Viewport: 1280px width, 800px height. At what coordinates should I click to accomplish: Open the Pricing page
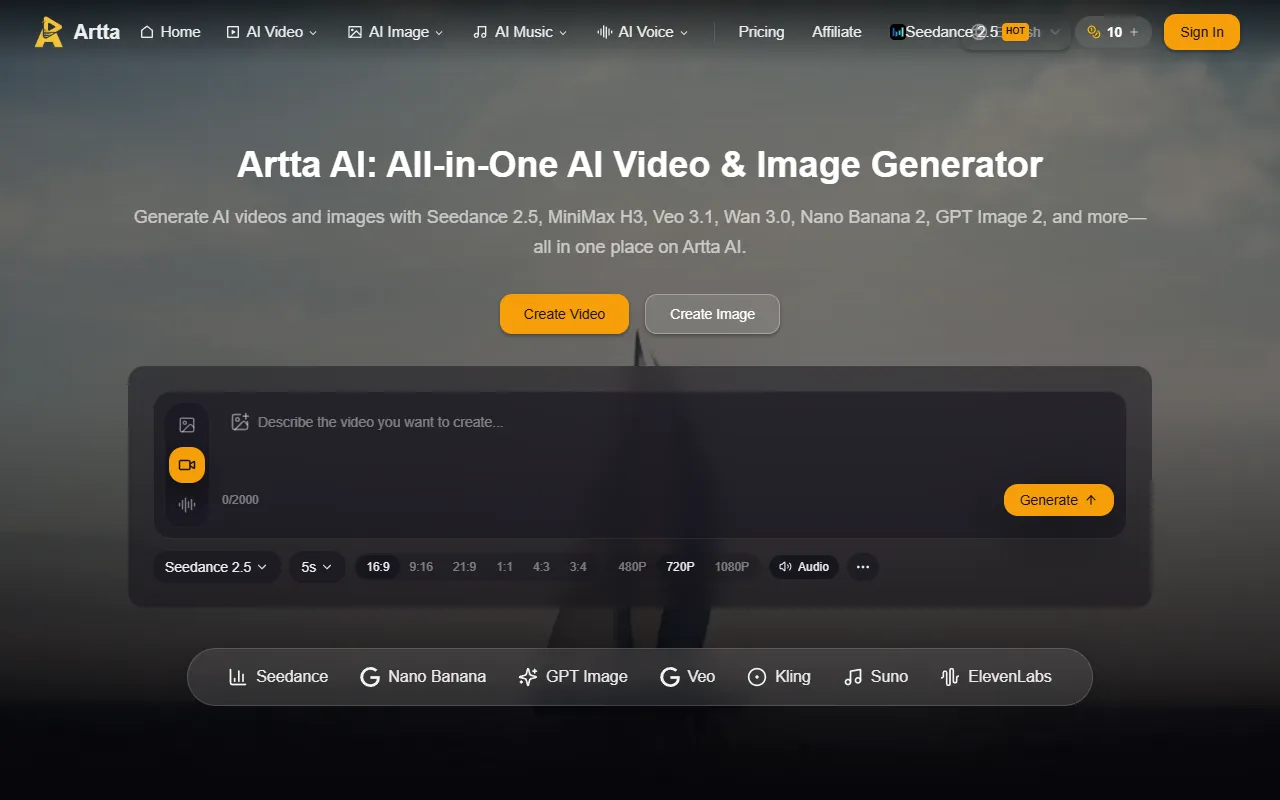pos(761,32)
